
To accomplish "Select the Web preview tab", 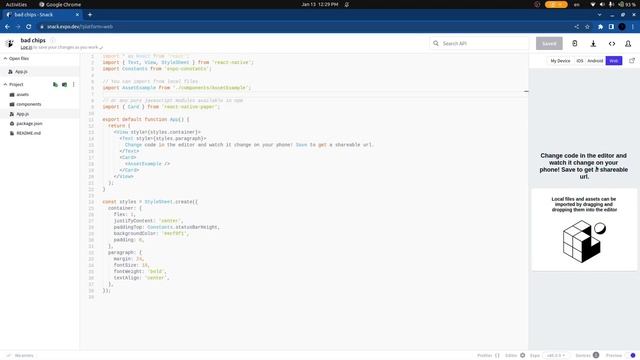I will 613,61.
